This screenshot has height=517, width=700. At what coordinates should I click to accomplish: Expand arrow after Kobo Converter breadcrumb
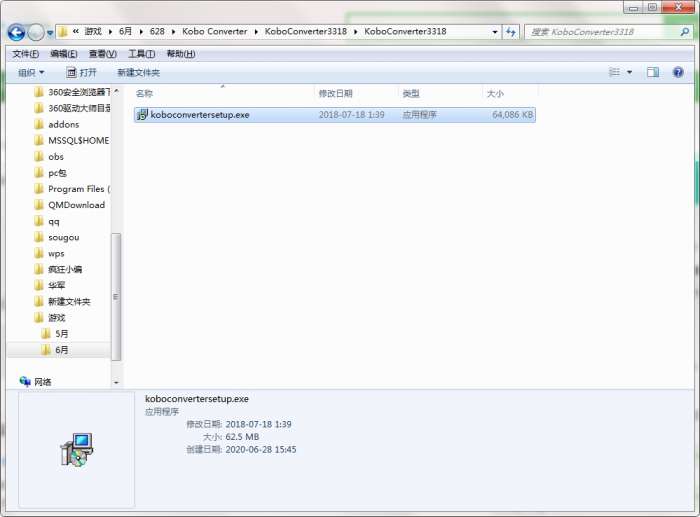[256, 32]
